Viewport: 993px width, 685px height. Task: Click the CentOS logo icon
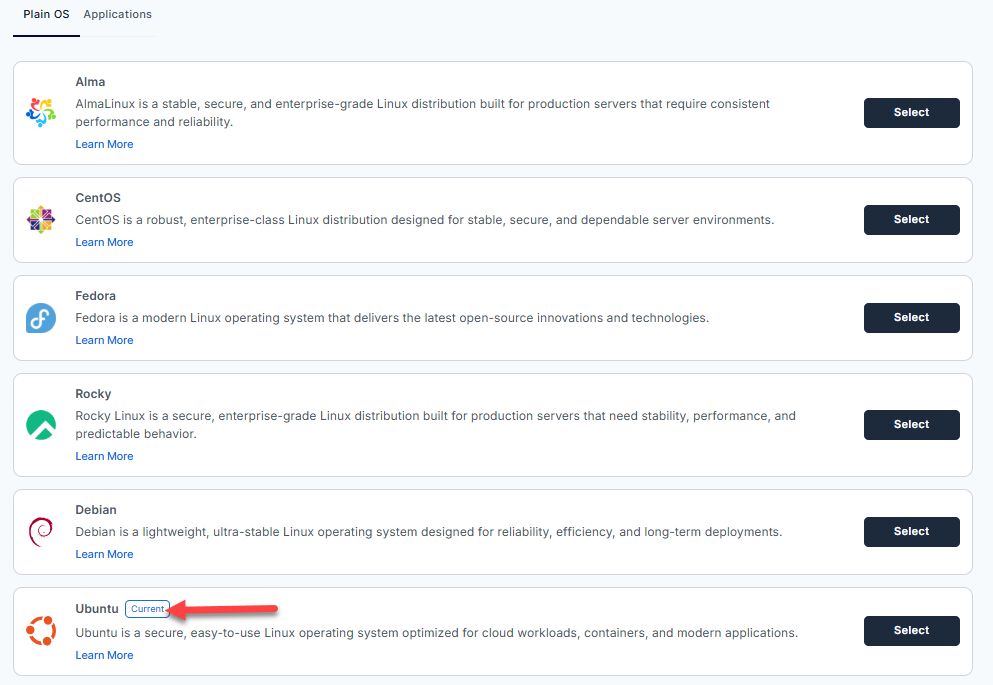tap(41, 220)
